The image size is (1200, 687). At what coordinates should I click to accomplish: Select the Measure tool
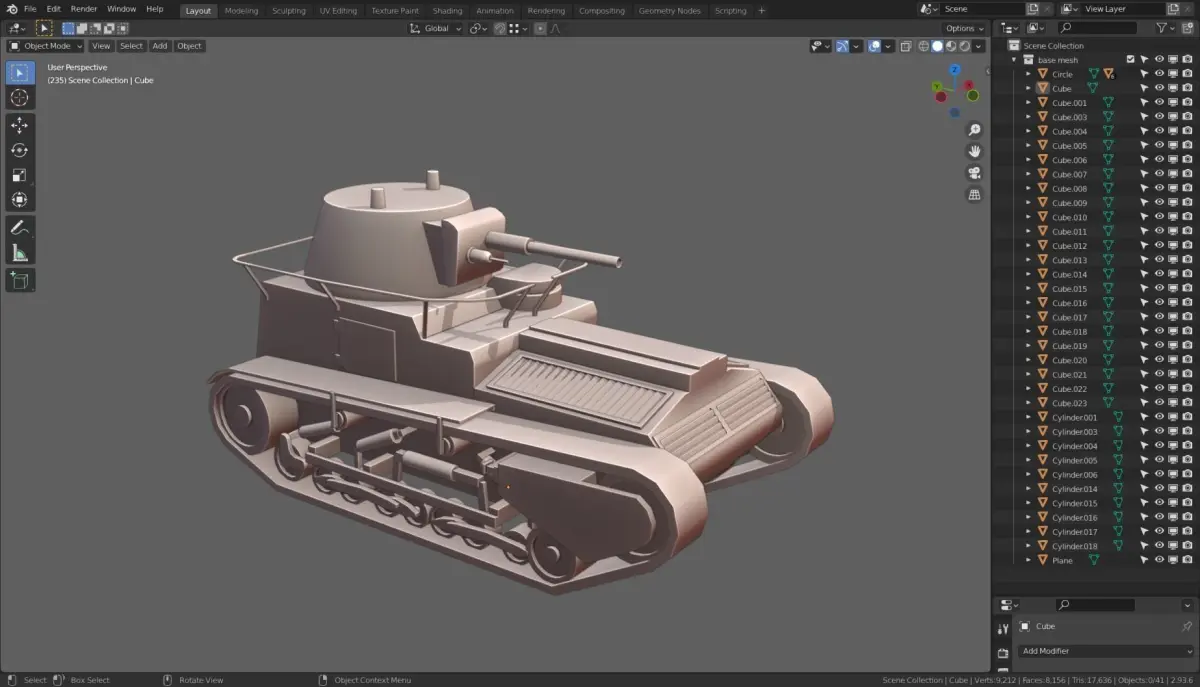(19, 253)
